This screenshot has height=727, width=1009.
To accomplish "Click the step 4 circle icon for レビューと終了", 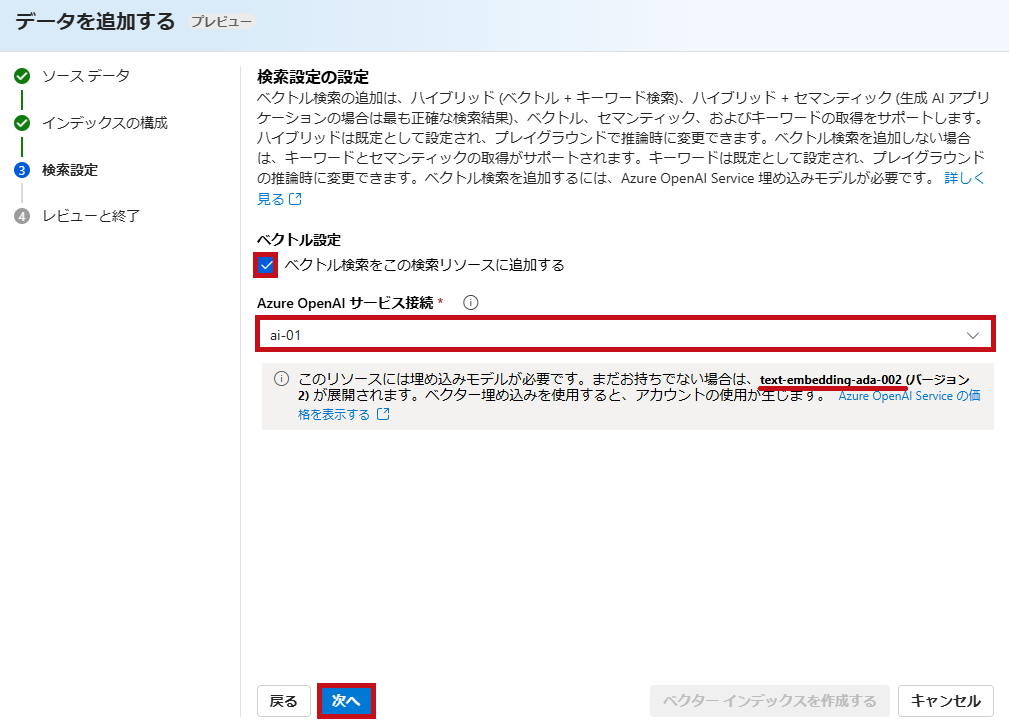I will coord(22,216).
